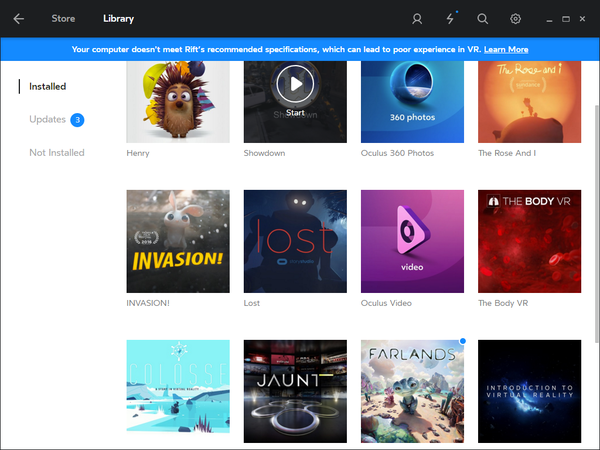This screenshot has width=600, height=450.
Task: Follow the Learn More link in banner
Action: click(506, 49)
